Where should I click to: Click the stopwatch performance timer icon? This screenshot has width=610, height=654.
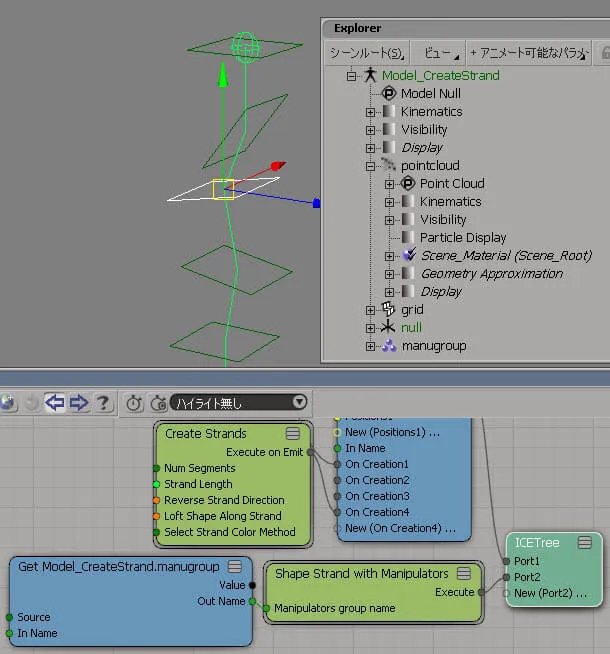(x=134, y=403)
